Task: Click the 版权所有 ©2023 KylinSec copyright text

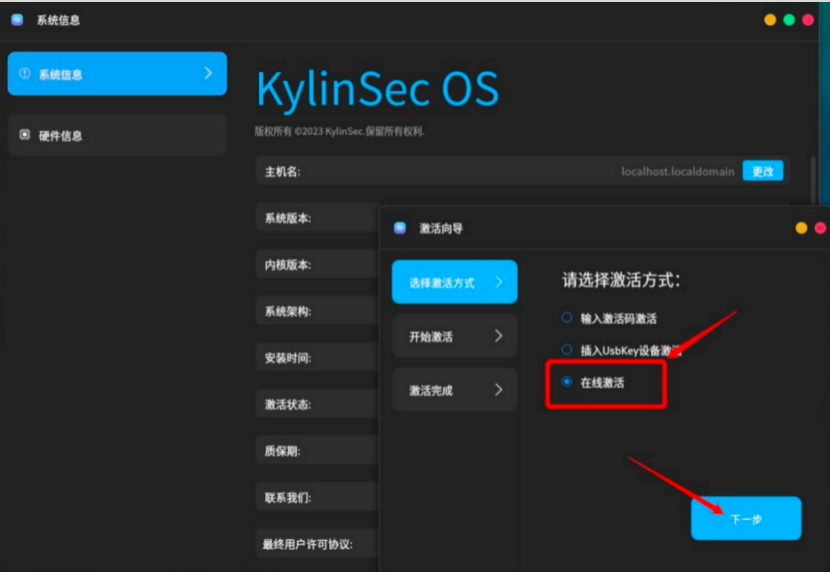Action: point(339,131)
